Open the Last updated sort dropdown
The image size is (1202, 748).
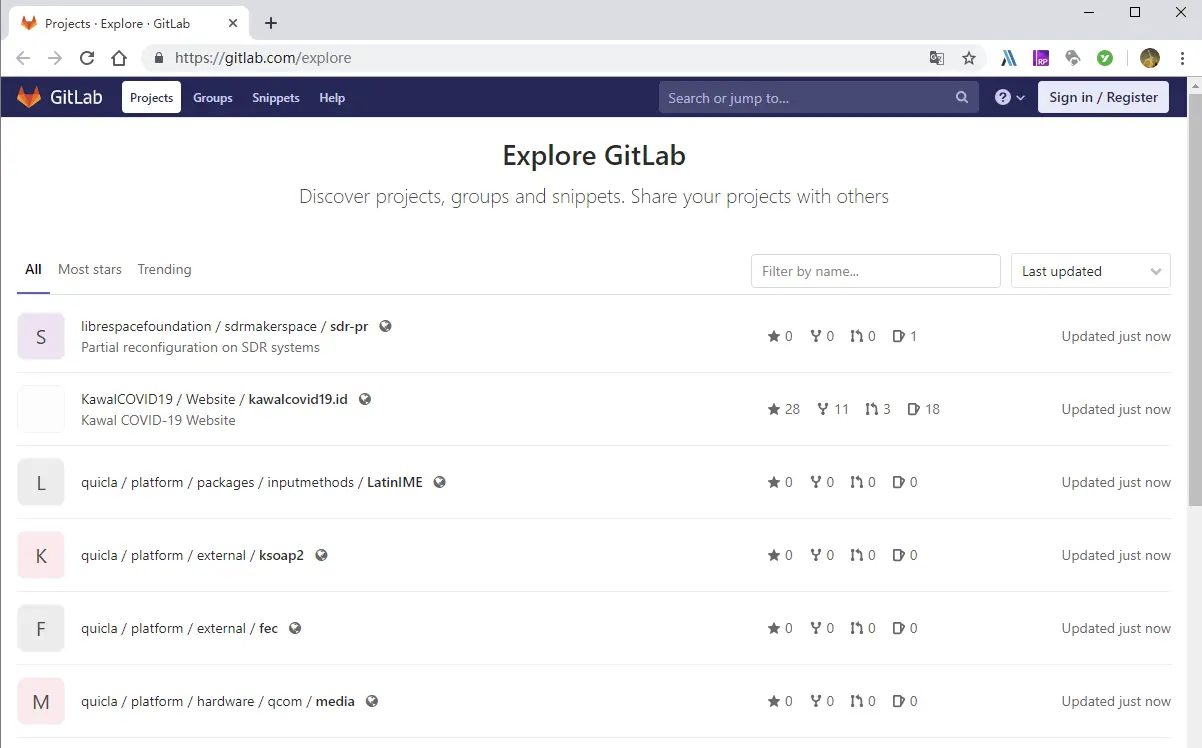pos(1090,271)
